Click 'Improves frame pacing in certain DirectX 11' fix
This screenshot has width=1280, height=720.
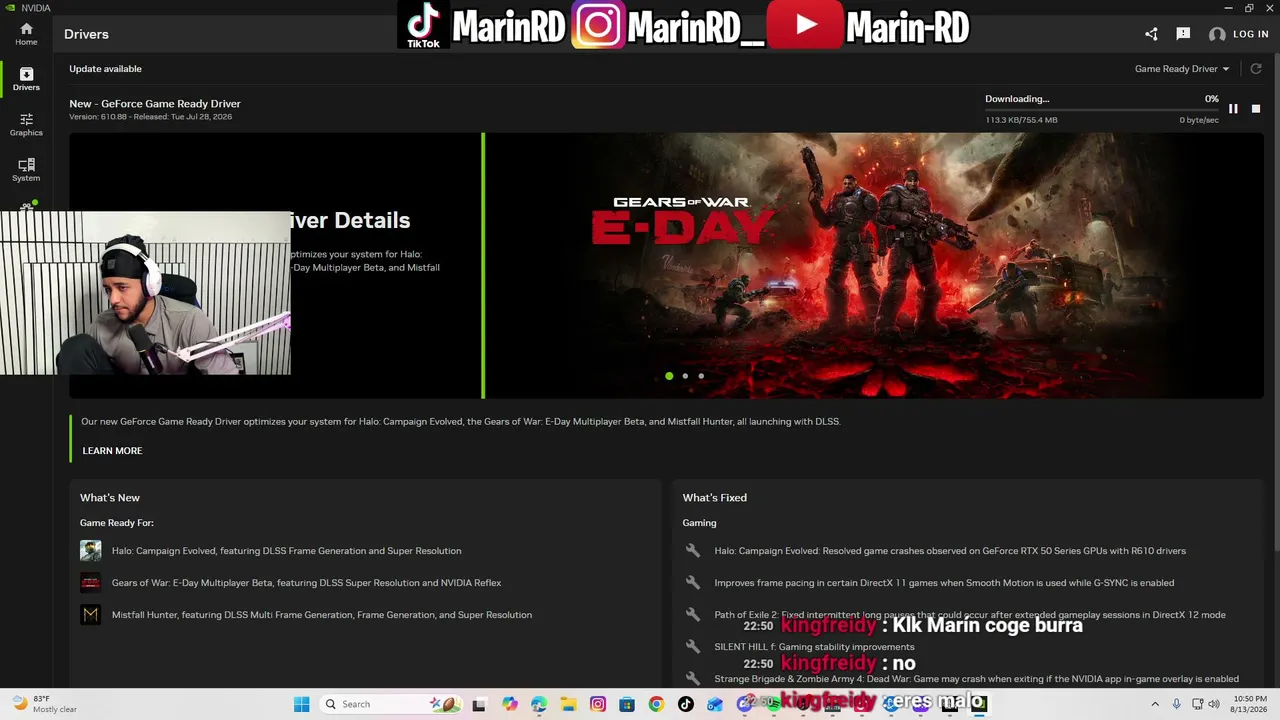(x=944, y=583)
